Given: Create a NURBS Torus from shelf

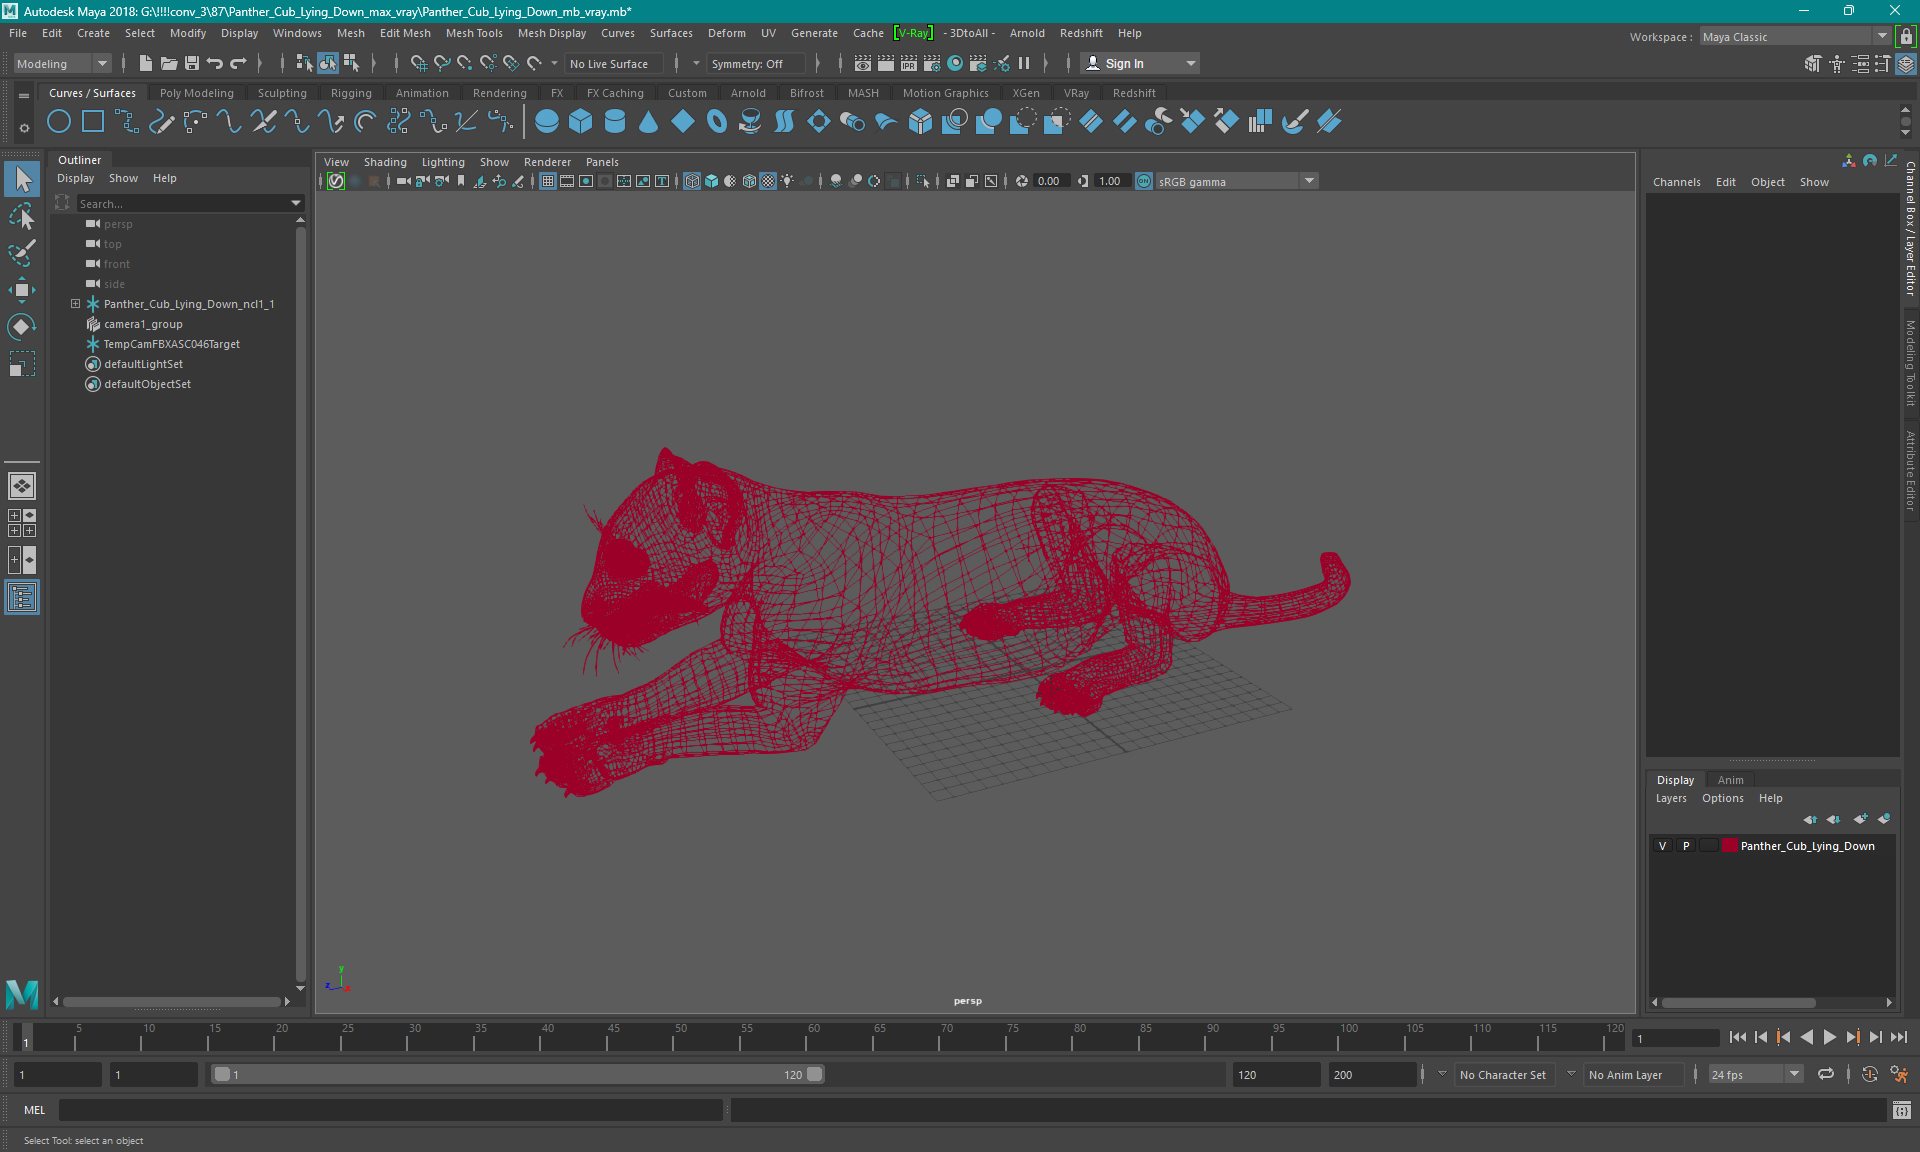Looking at the screenshot, I should coord(717,122).
